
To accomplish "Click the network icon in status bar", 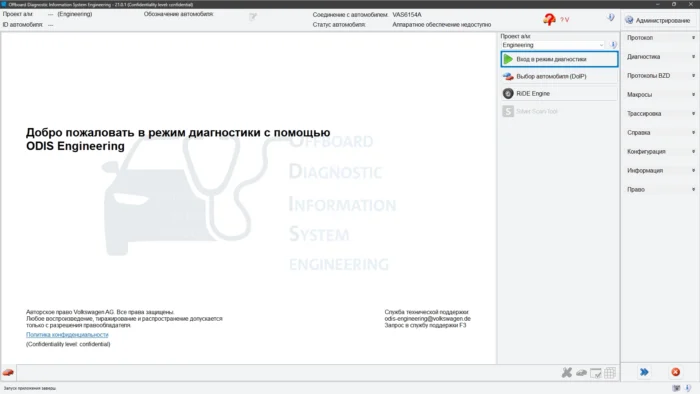I will pos(676,388).
